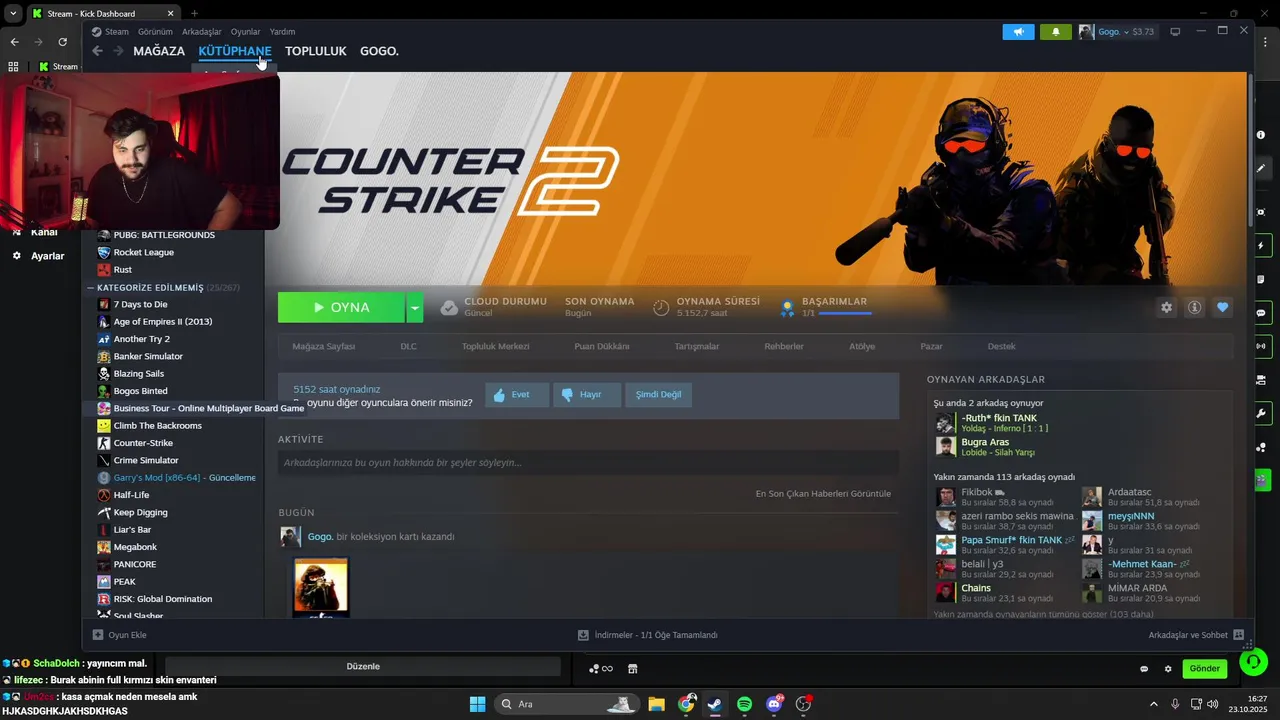
Task: Show hidden Windows tray icons chevron
Action: [x=1153, y=704]
